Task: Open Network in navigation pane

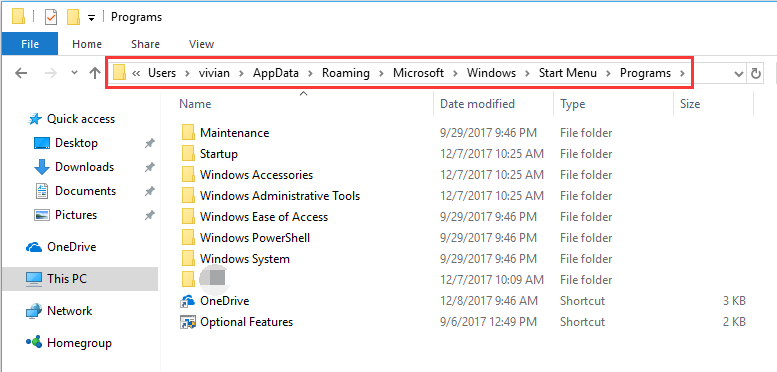Action: click(x=69, y=311)
